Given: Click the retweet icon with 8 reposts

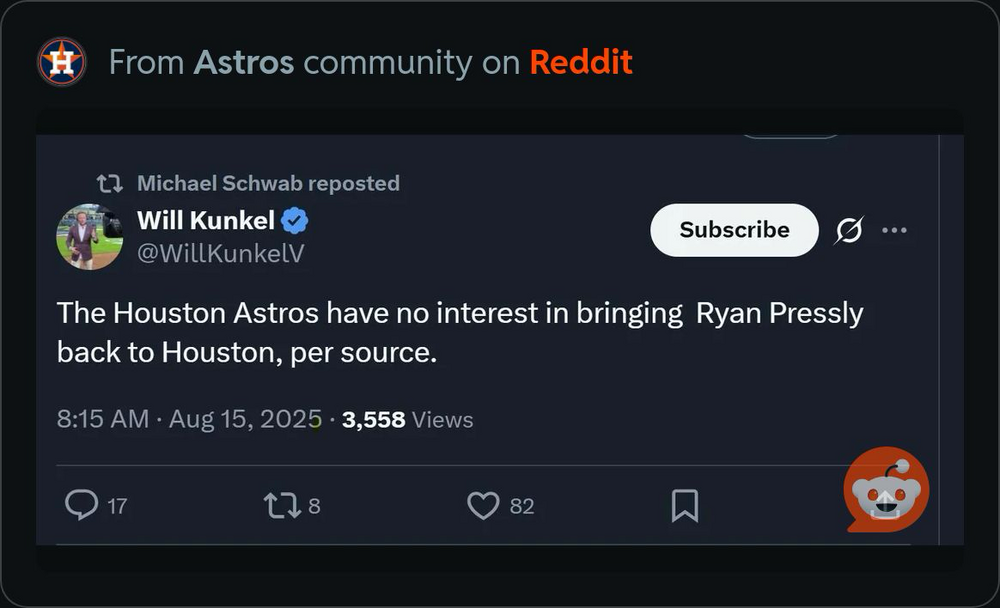Looking at the screenshot, I should pyautogui.click(x=282, y=505).
